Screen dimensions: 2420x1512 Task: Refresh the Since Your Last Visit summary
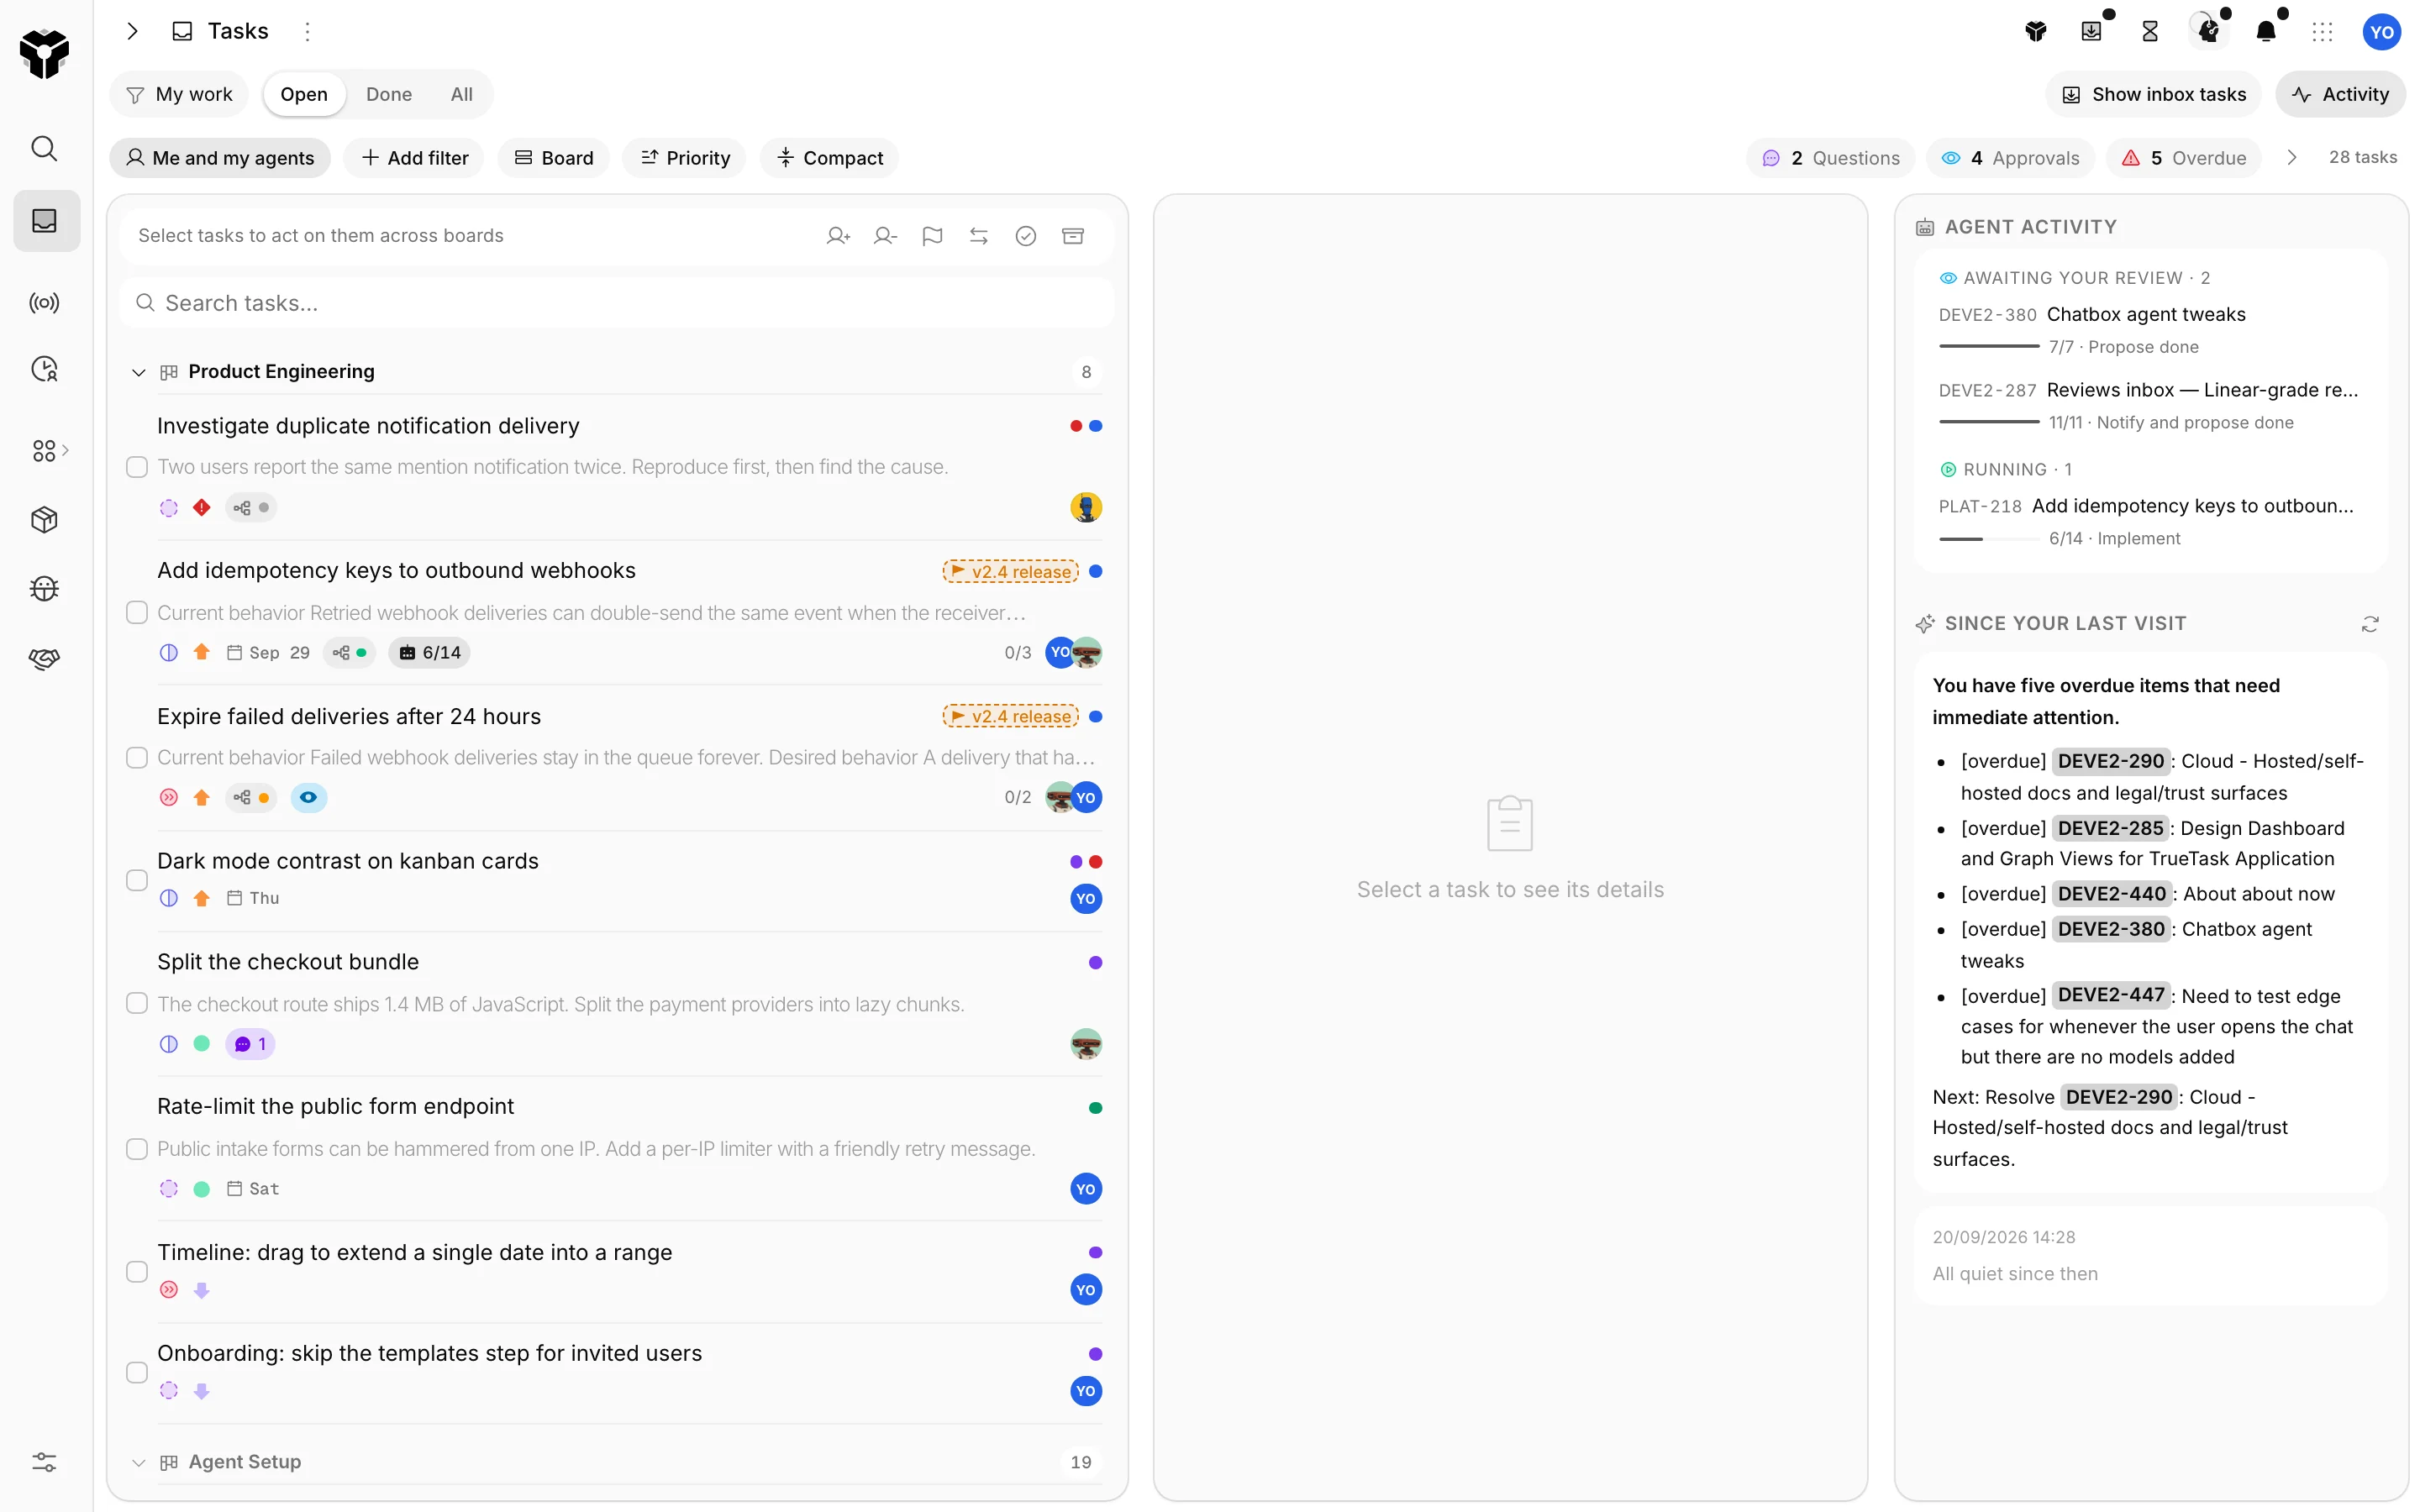[x=2370, y=624]
